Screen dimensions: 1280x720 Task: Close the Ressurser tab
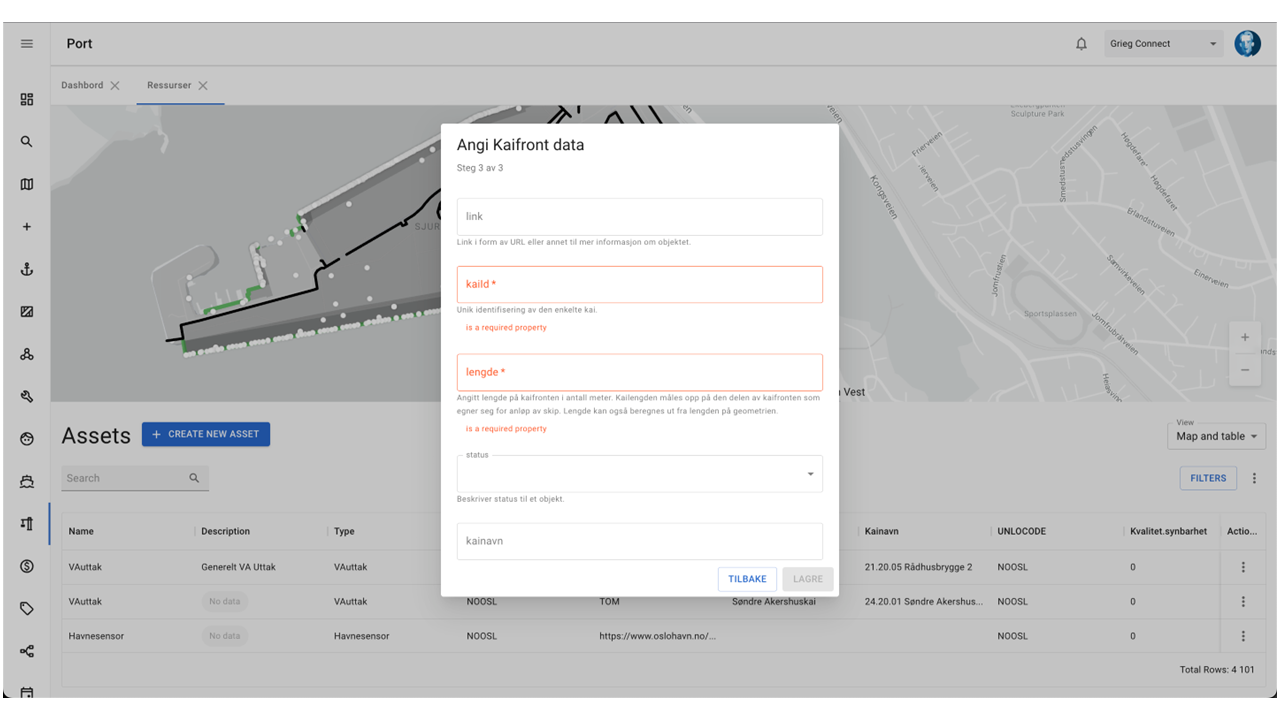(x=203, y=86)
